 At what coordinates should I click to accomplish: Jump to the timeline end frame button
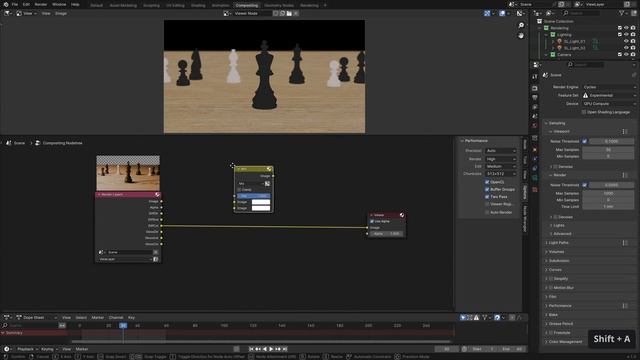tap(285, 349)
